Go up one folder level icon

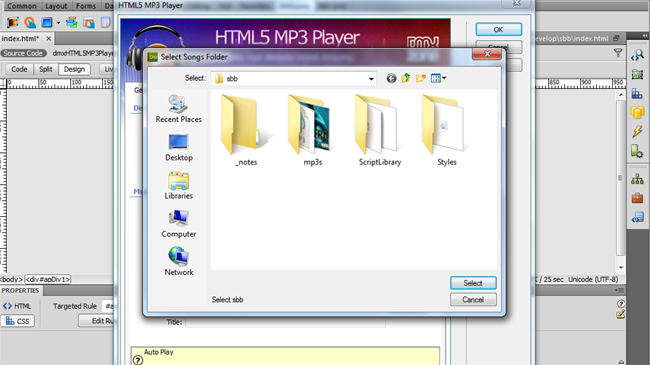[x=406, y=78]
